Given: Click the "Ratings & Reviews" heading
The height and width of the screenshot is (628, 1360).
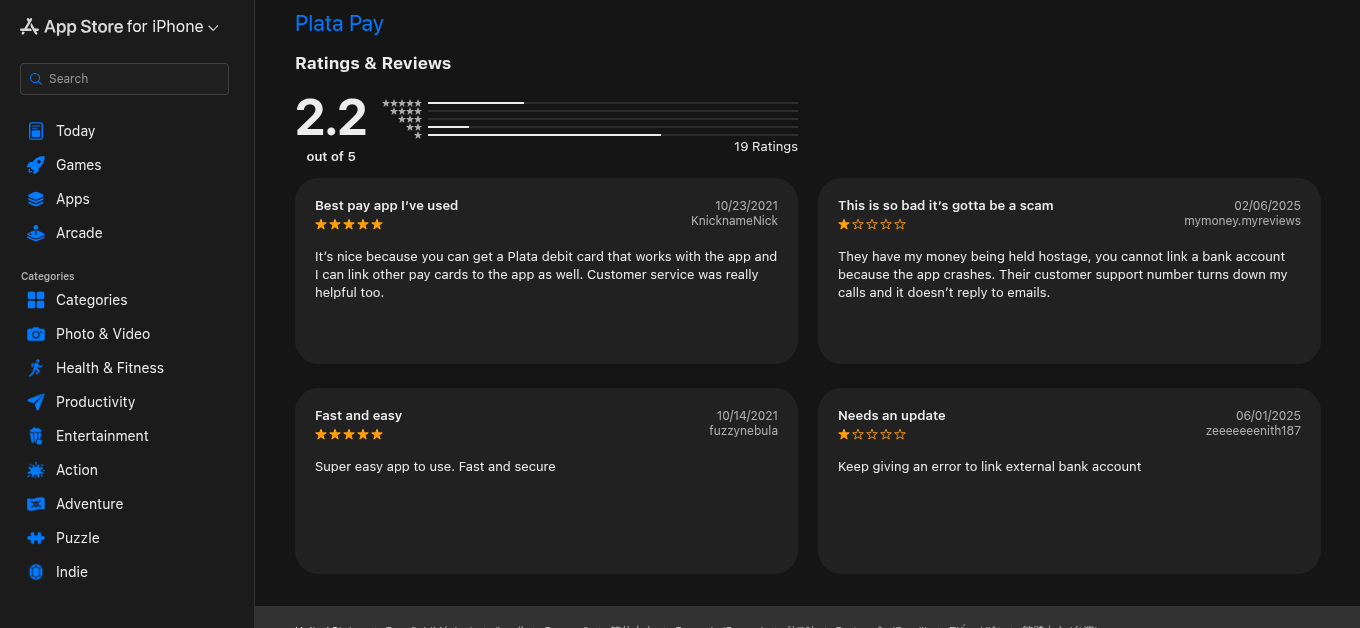Looking at the screenshot, I should point(373,63).
